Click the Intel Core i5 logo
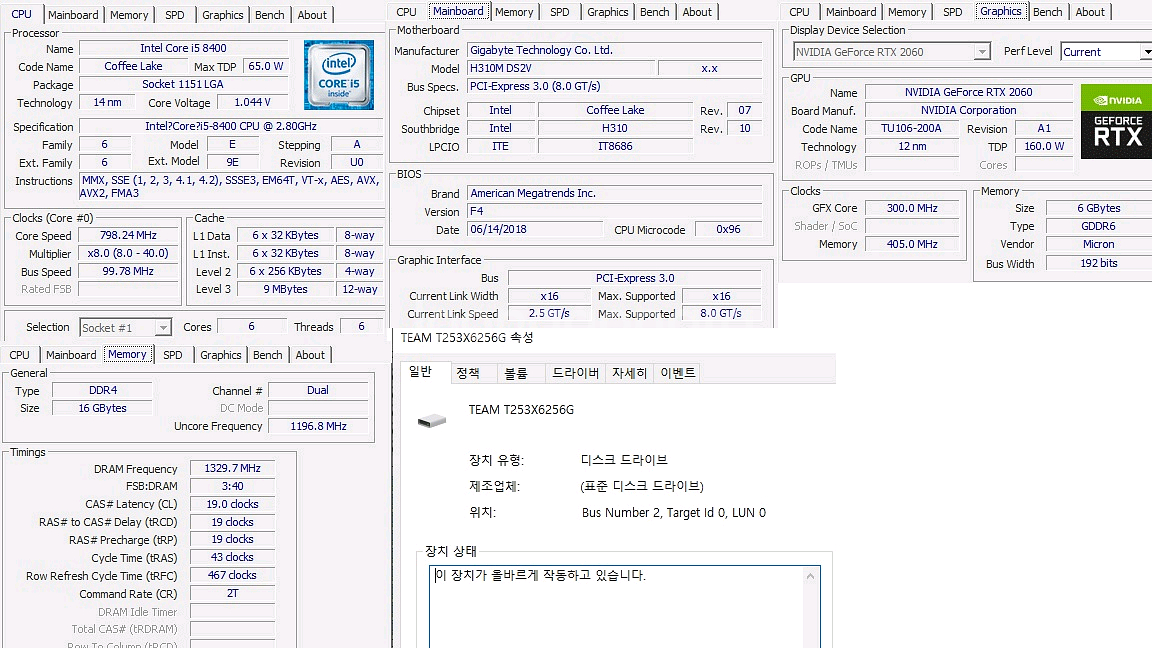The image size is (1152, 648). pos(339,75)
